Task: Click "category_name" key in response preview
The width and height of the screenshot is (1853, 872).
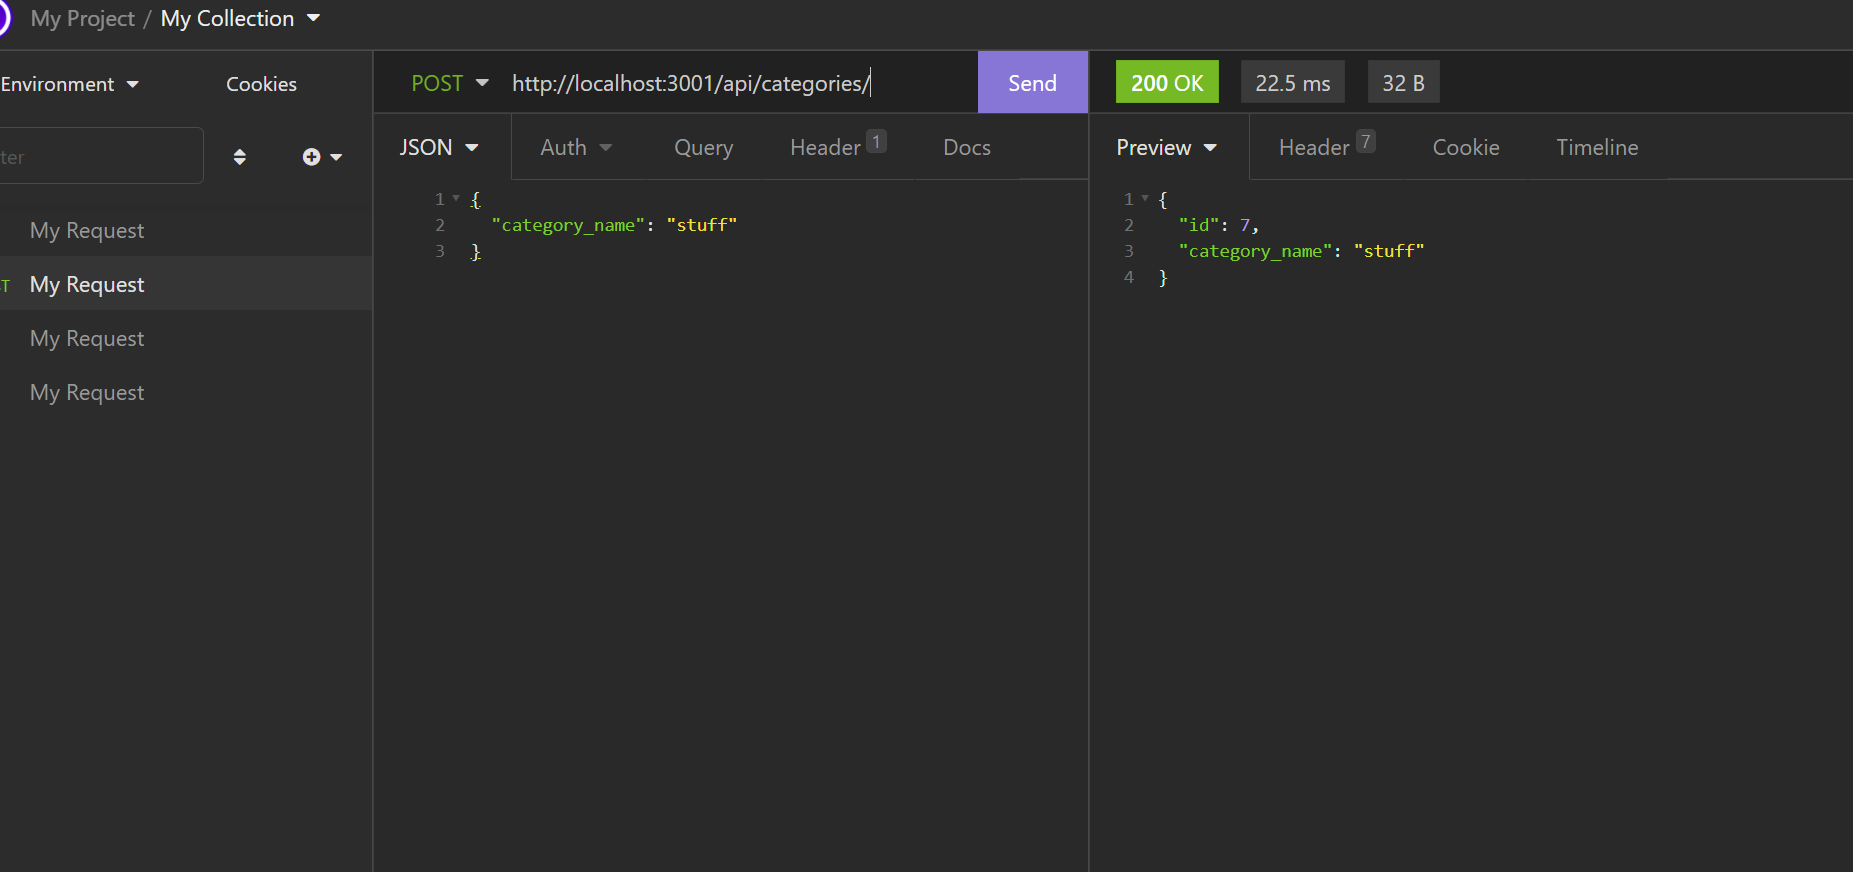Action: (1255, 251)
